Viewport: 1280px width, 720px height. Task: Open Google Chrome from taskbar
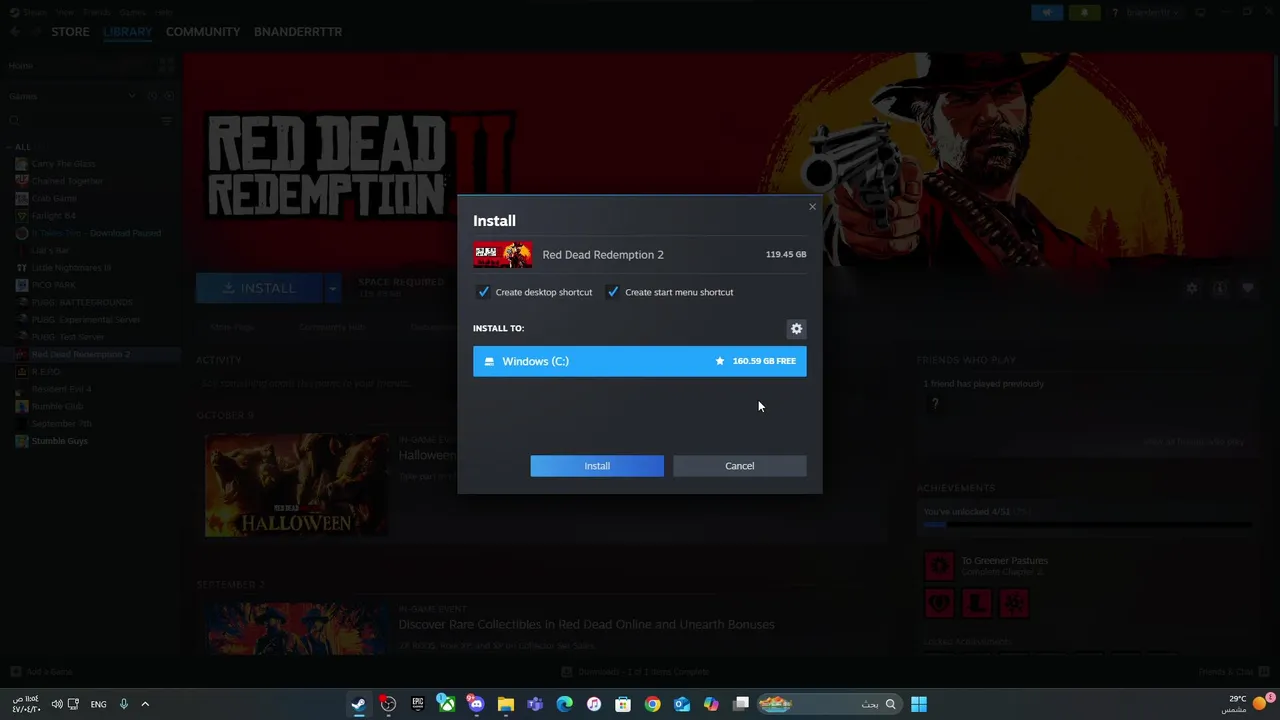tap(652, 704)
